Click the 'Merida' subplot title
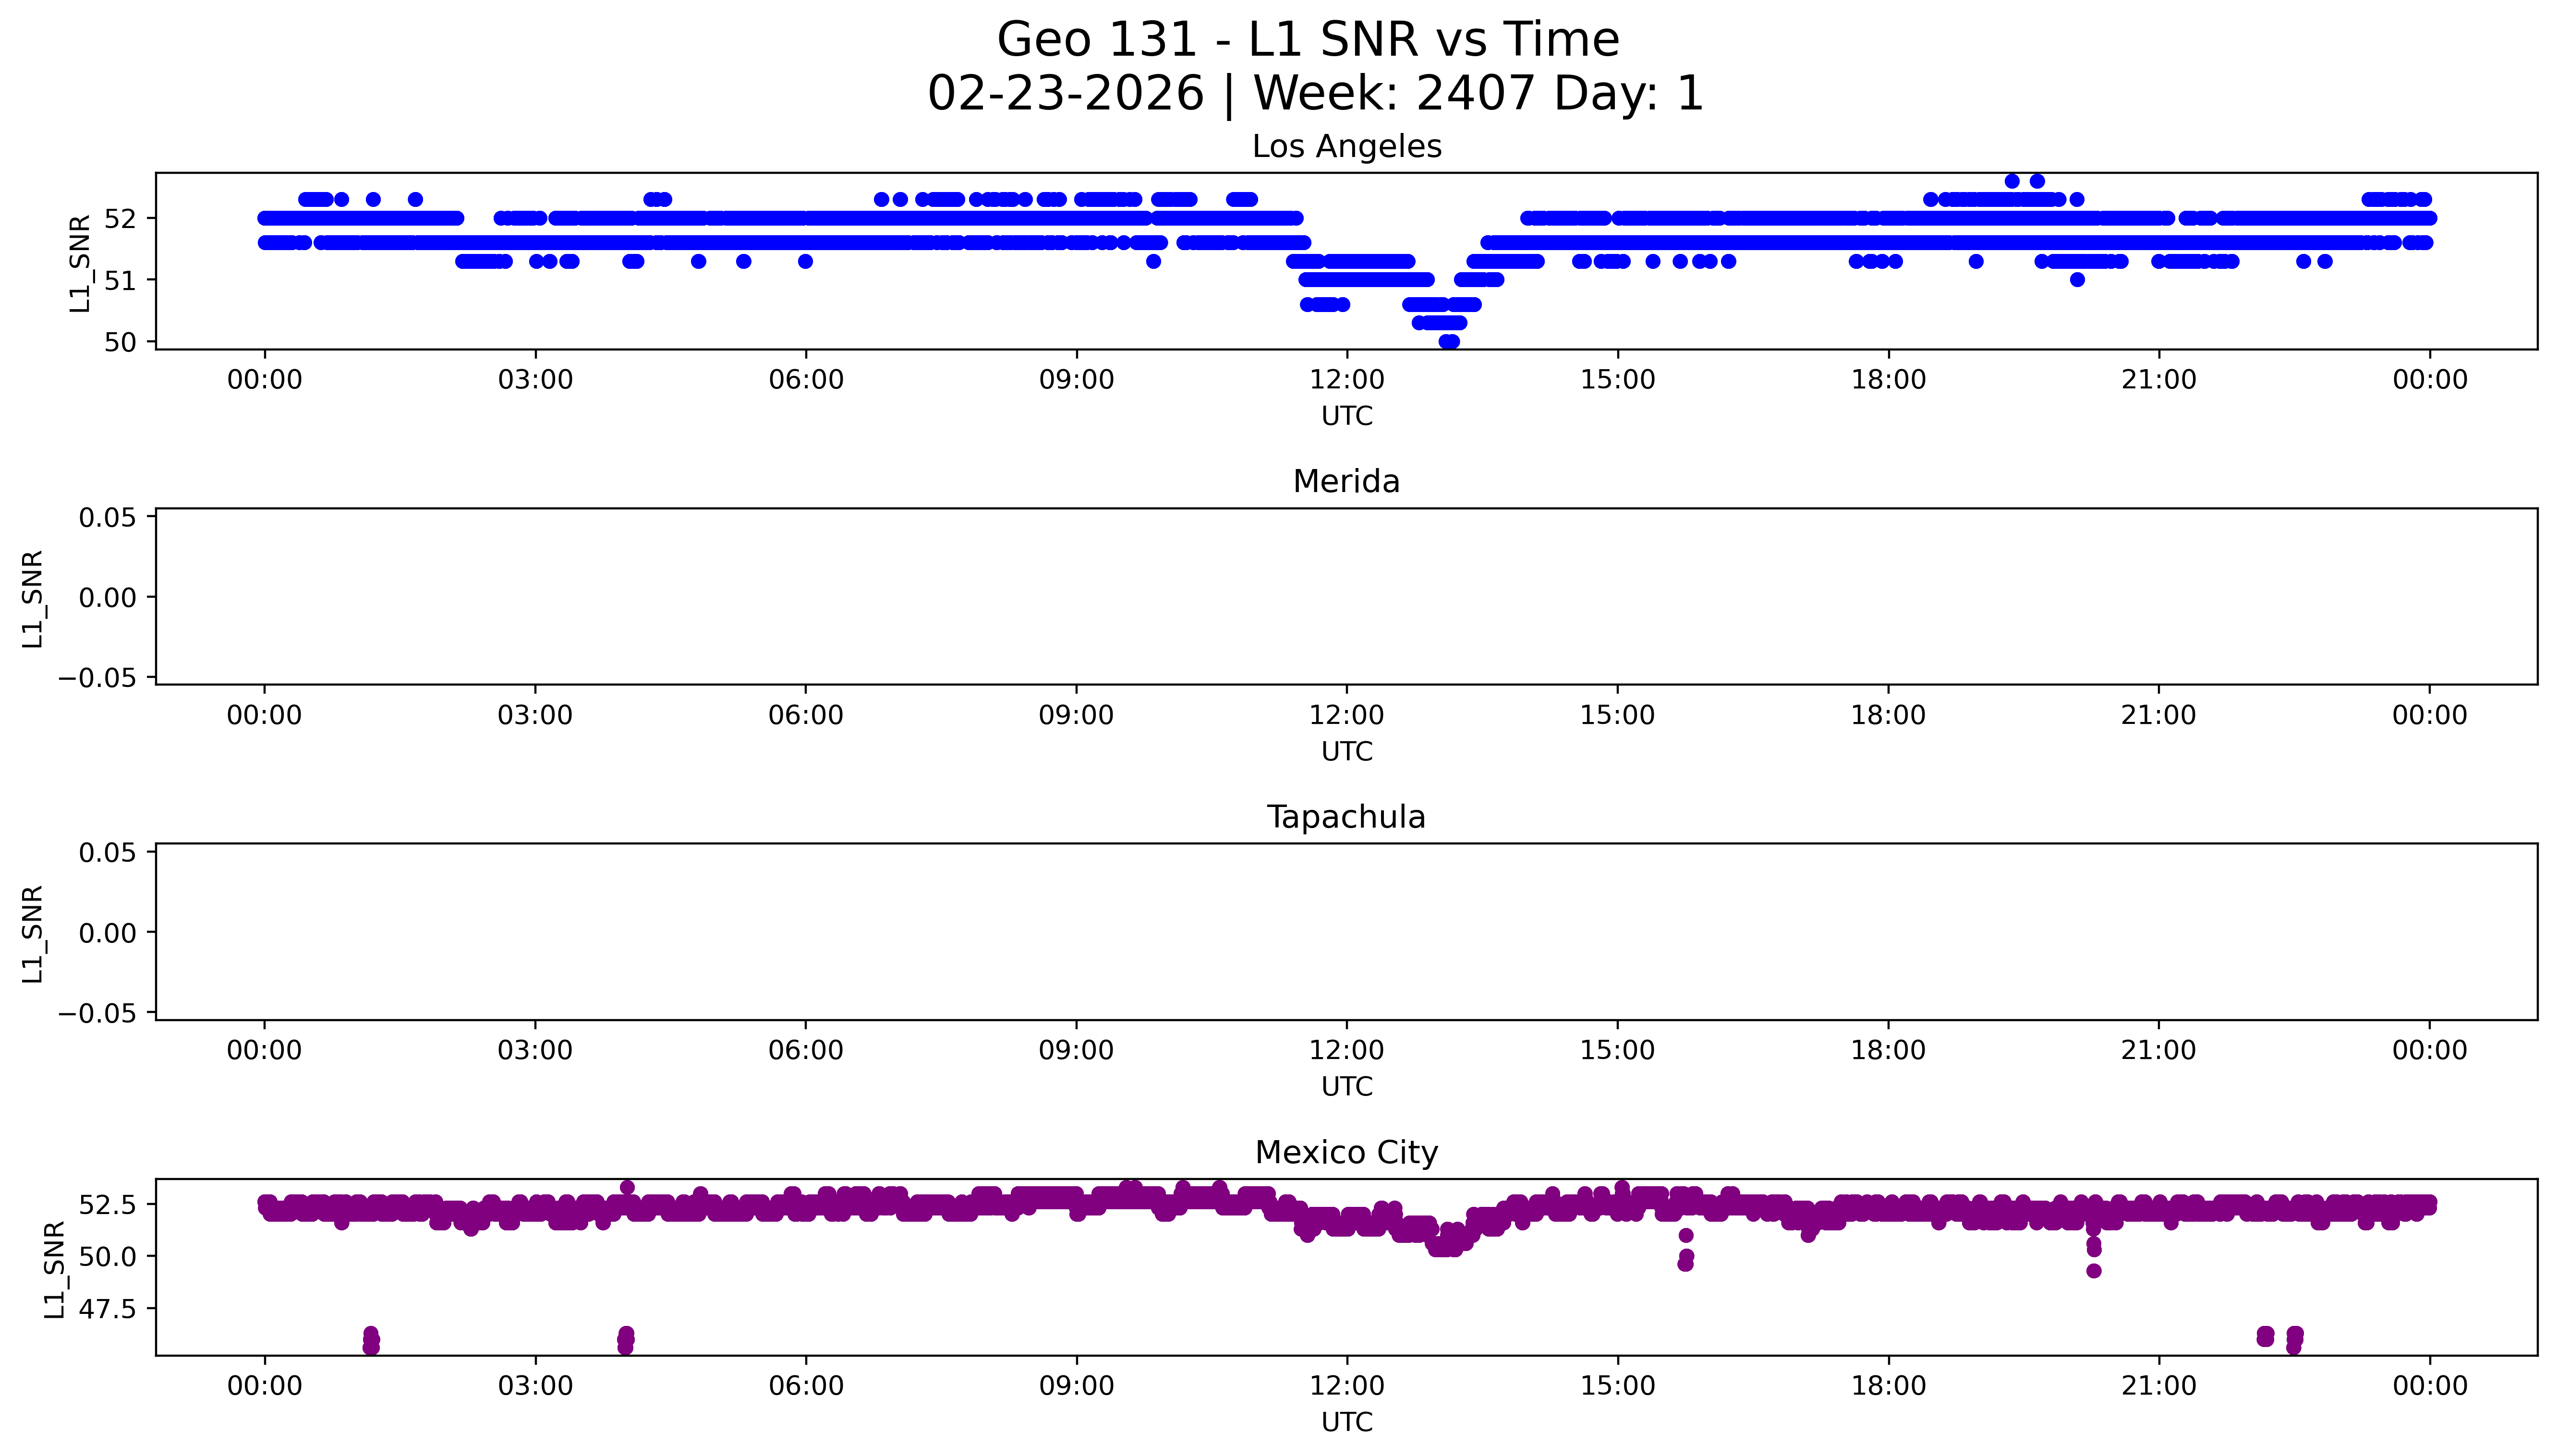The width and height of the screenshot is (2557, 1456). [1346, 482]
